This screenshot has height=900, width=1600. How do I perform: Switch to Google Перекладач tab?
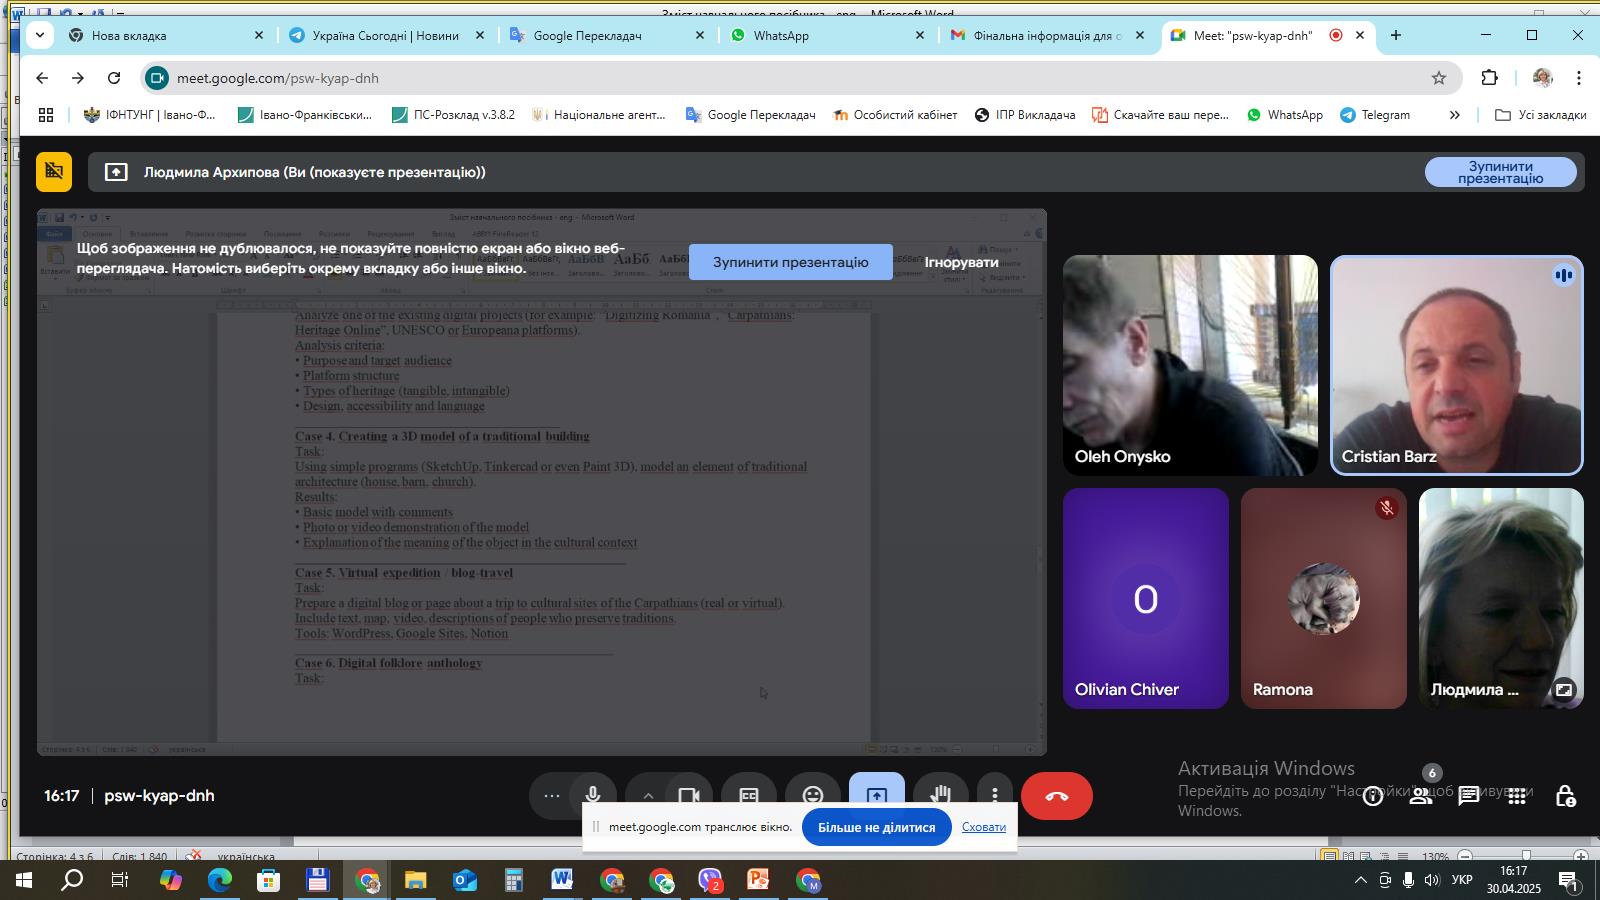tap(606, 35)
